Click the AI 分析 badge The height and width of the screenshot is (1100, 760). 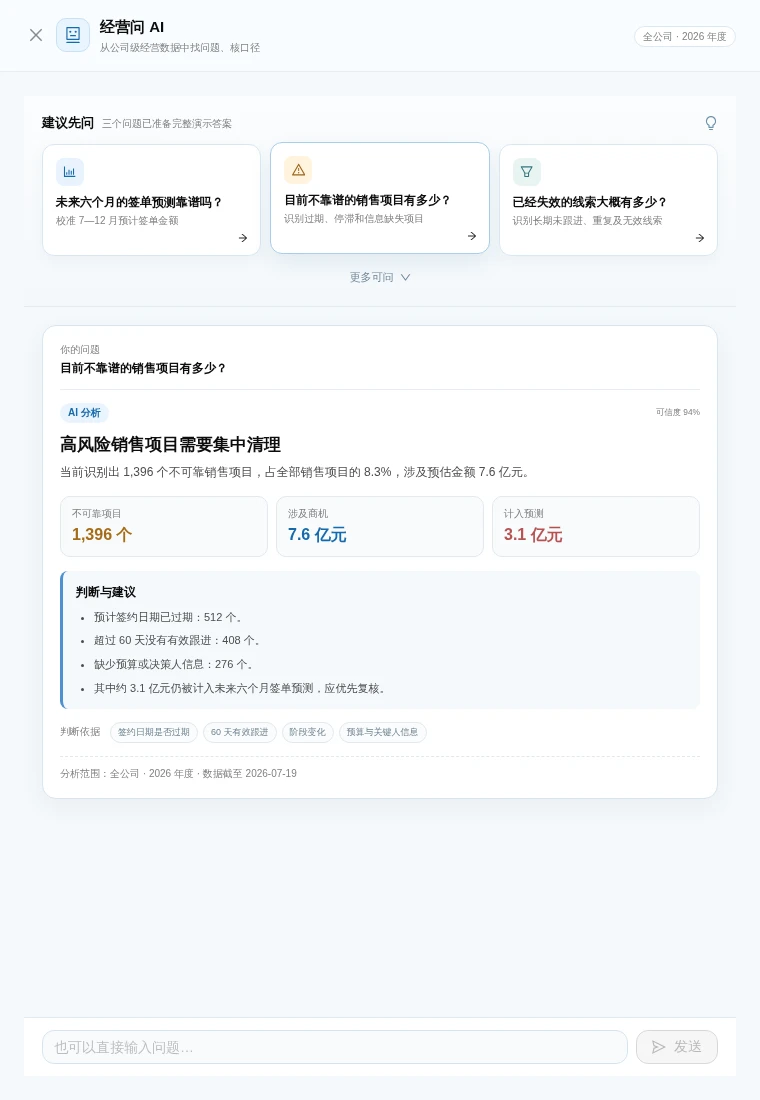(84, 412)
